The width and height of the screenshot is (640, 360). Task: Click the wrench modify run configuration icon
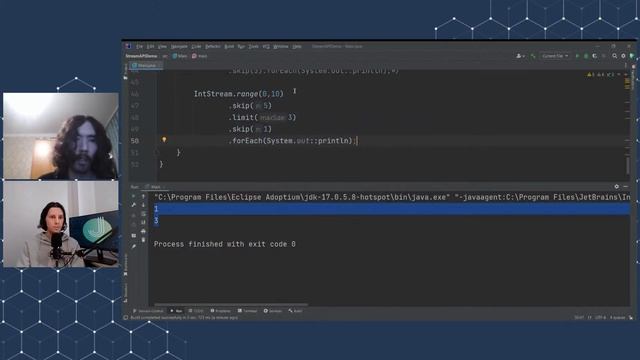pos(133,205)
